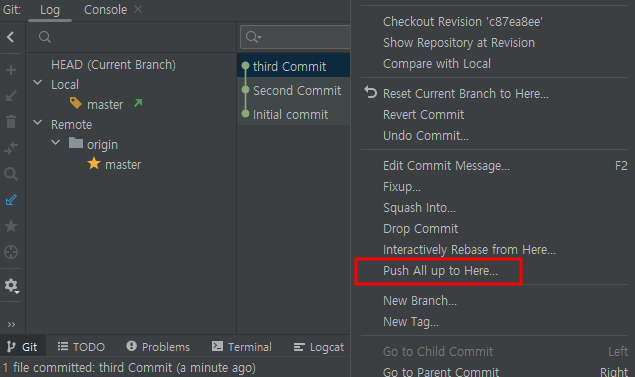Open the Problems tool window tab
Viewport: 635px width, 377px height.
(x=158, y=347)
